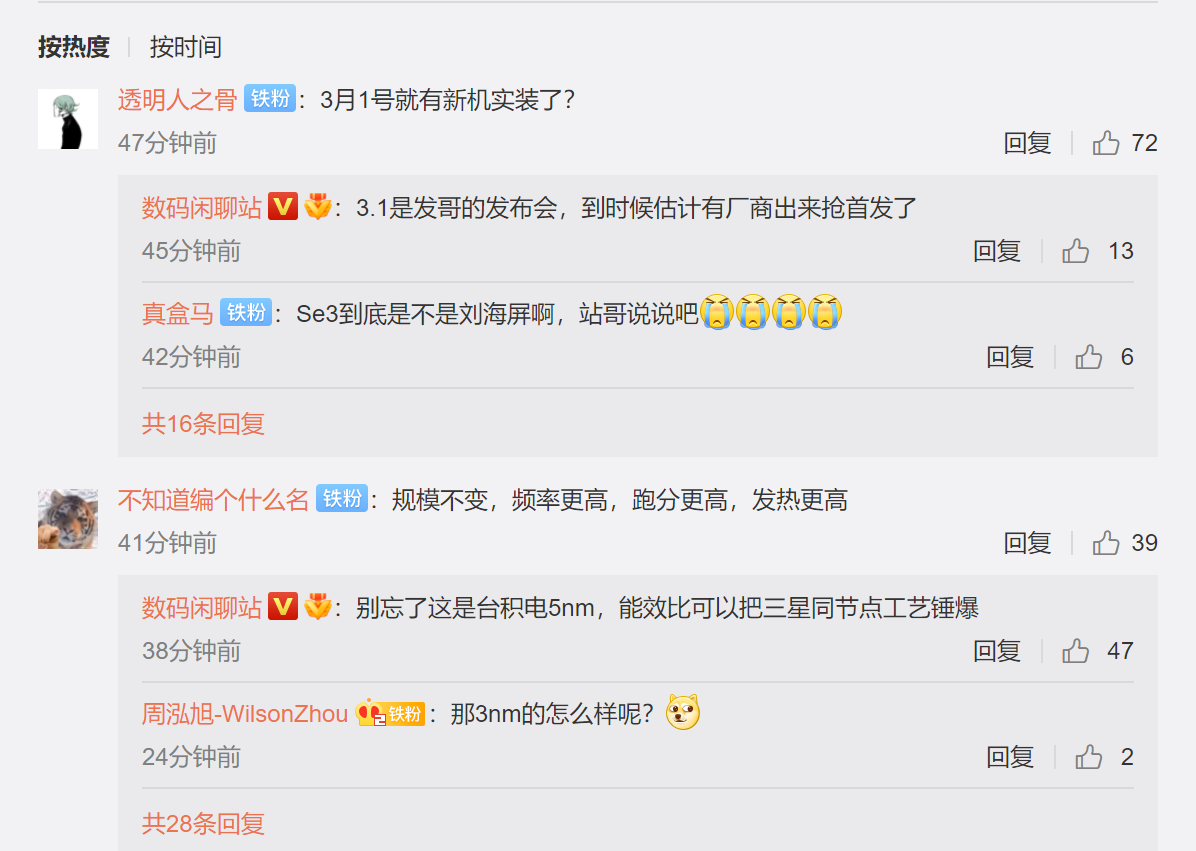This screenshot has height=851, width=1196.
Task: Open 透明人之骨 profile avatar
Action: 68,119
